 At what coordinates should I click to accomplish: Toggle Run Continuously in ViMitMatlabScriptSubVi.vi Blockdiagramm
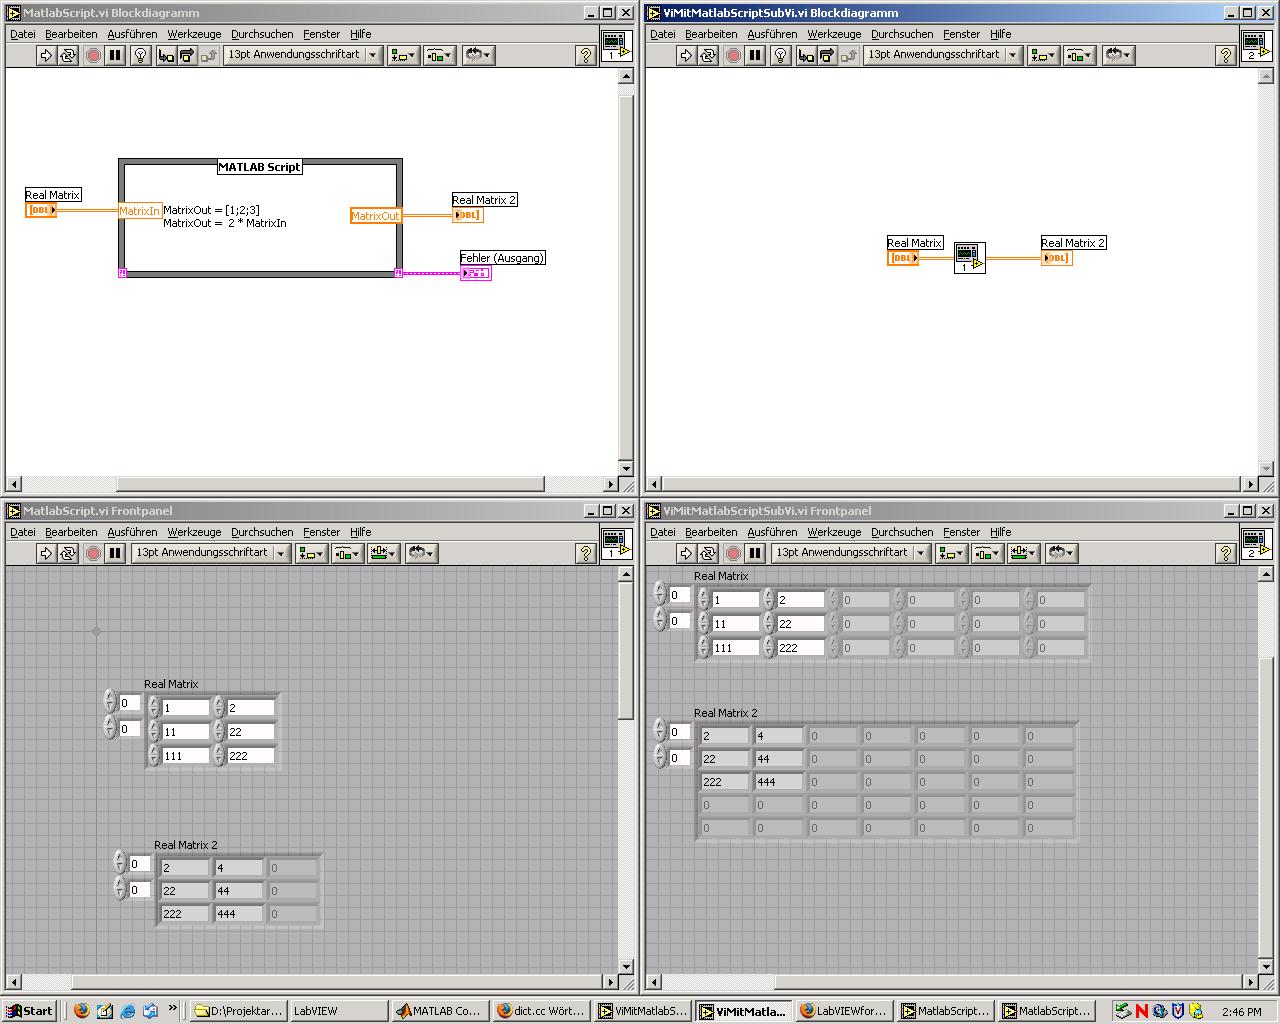[x=708, y=55]
